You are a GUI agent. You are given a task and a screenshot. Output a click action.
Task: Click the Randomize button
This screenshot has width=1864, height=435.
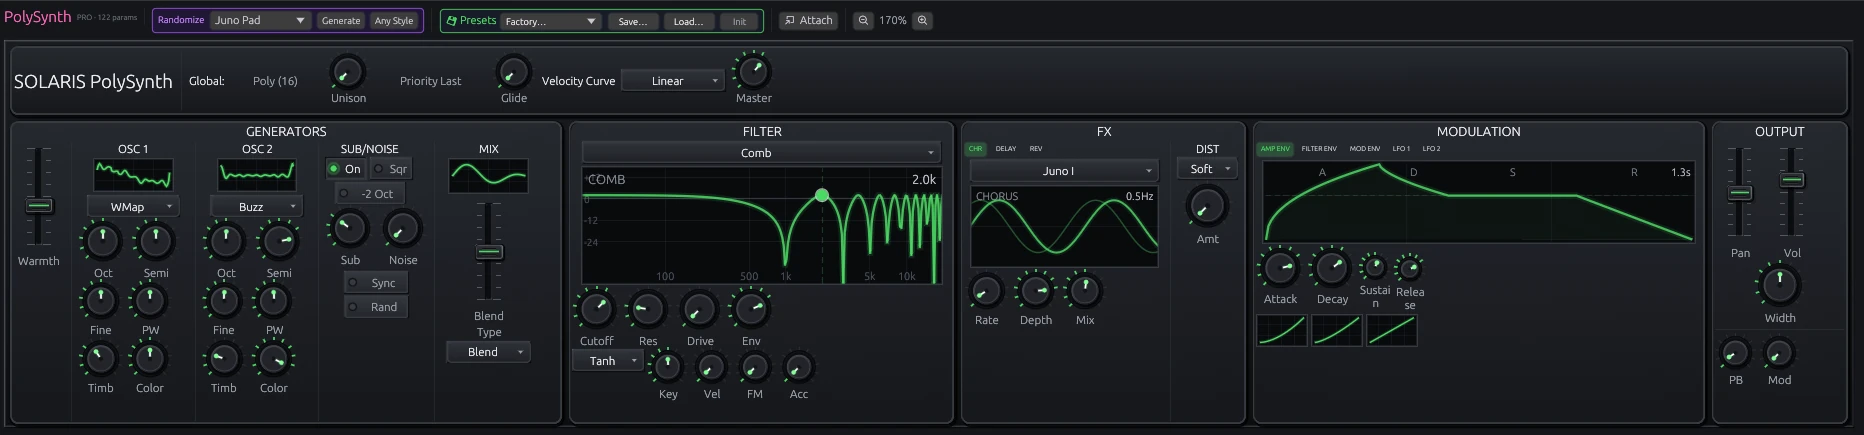tap(181, 20)
